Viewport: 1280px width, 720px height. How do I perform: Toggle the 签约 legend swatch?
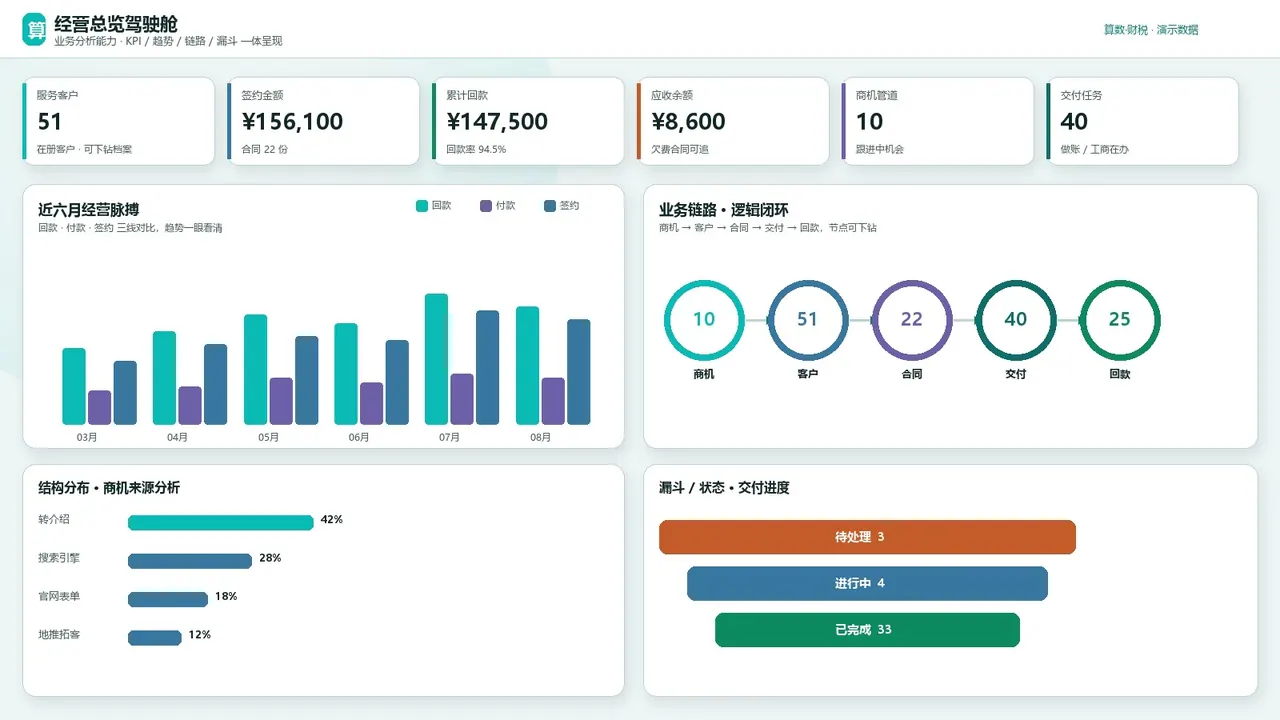(x=550, y=206)
